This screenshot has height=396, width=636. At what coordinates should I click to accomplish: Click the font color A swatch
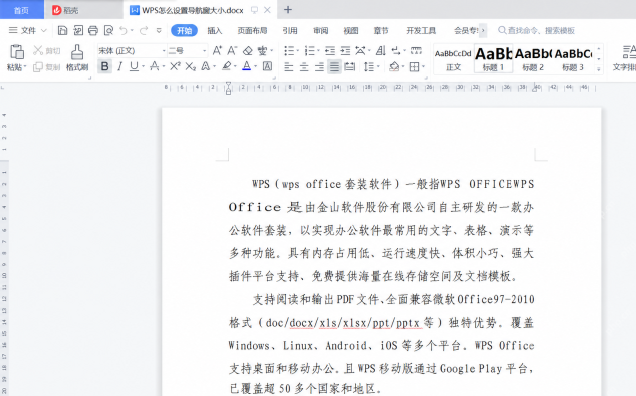tap(246, 66)
